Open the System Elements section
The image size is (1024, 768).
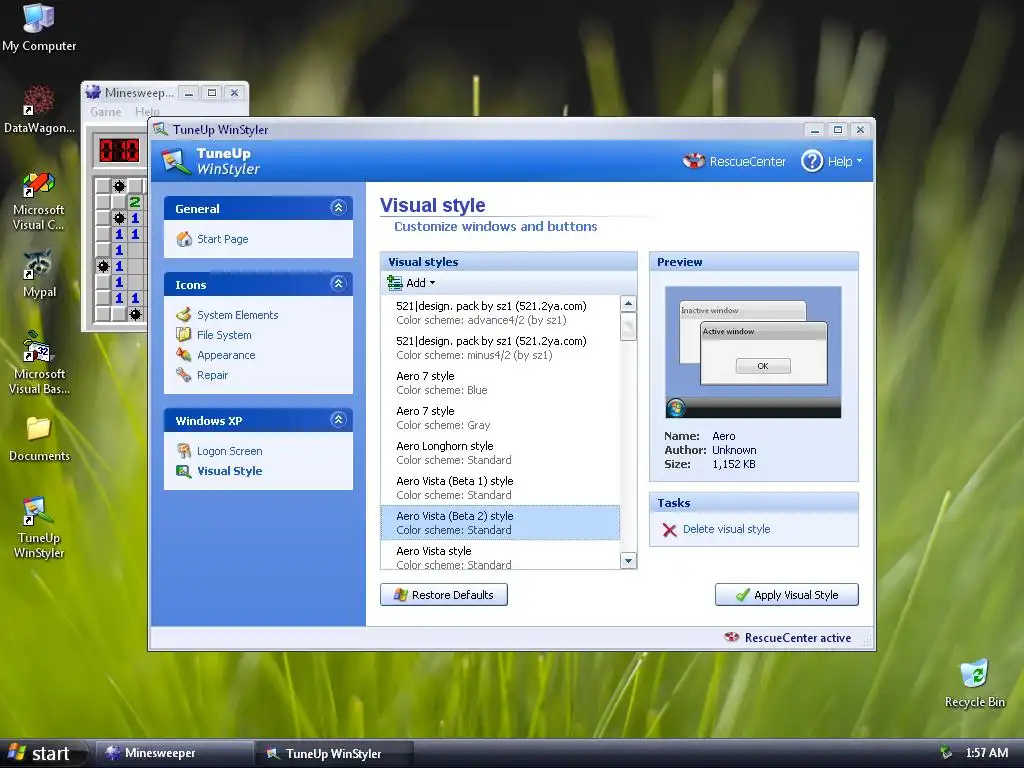238,315
